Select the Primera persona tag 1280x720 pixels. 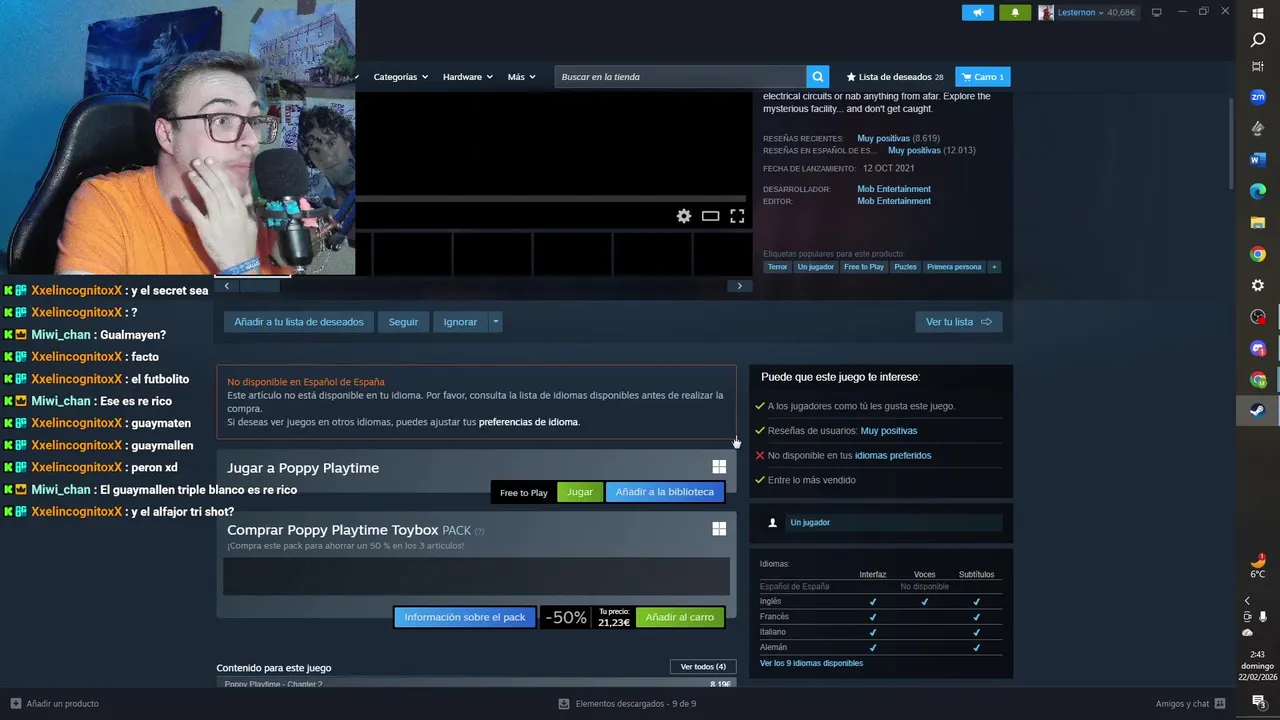click(954, 267)
